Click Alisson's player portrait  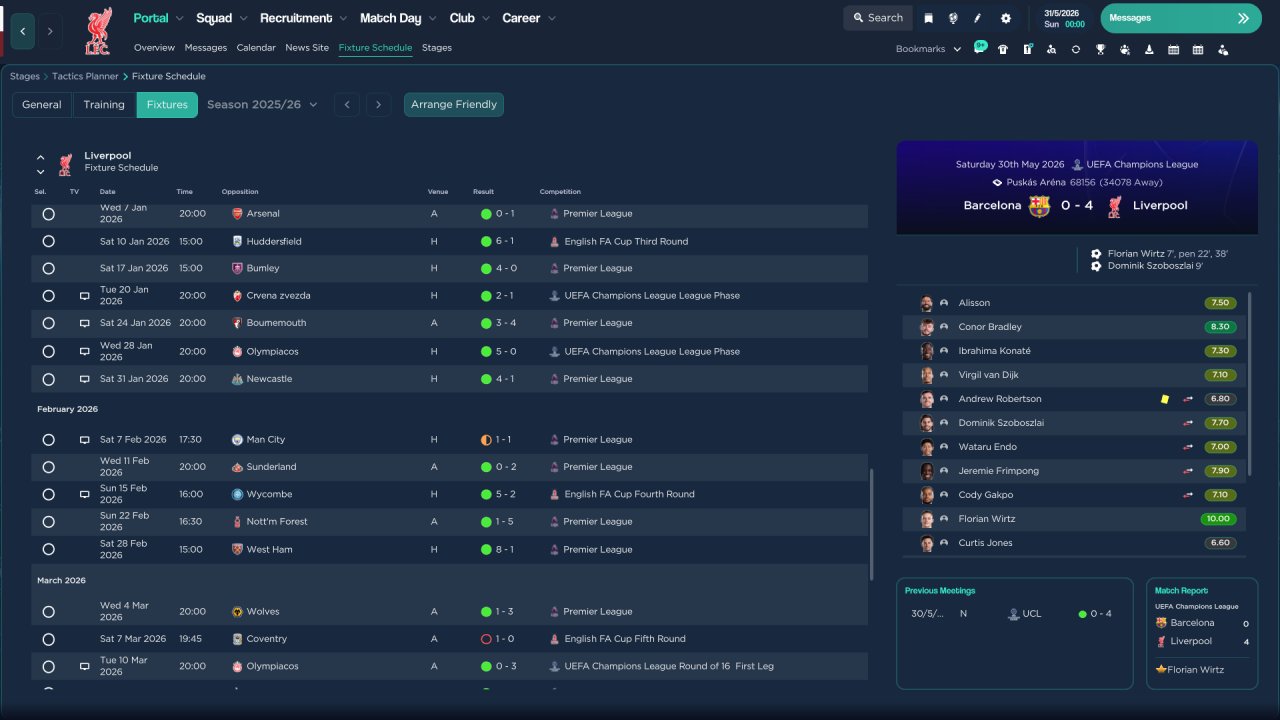click(927, 303)
